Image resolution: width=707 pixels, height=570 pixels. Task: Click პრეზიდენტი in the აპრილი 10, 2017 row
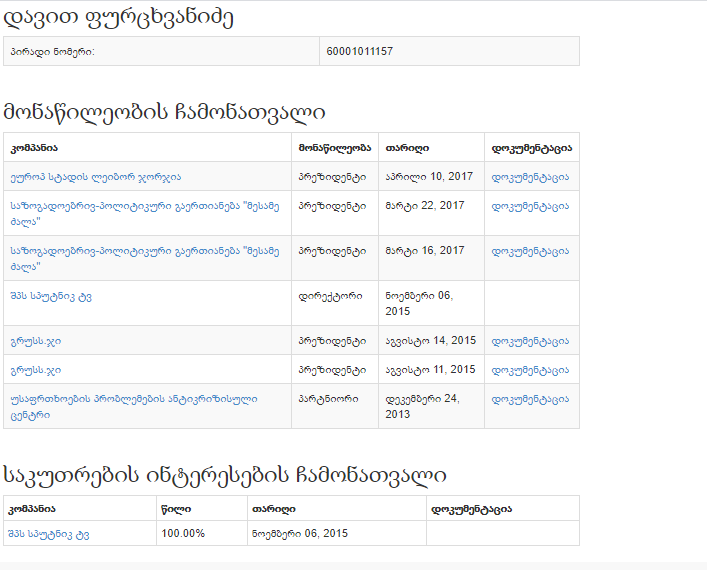coord(332,177)
